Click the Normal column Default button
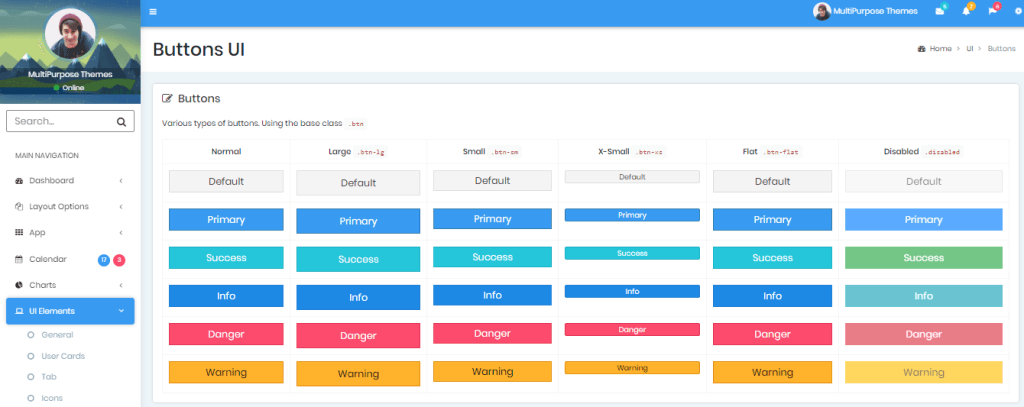The height and width of the screenshot is (407, 1024). point(226,181)
